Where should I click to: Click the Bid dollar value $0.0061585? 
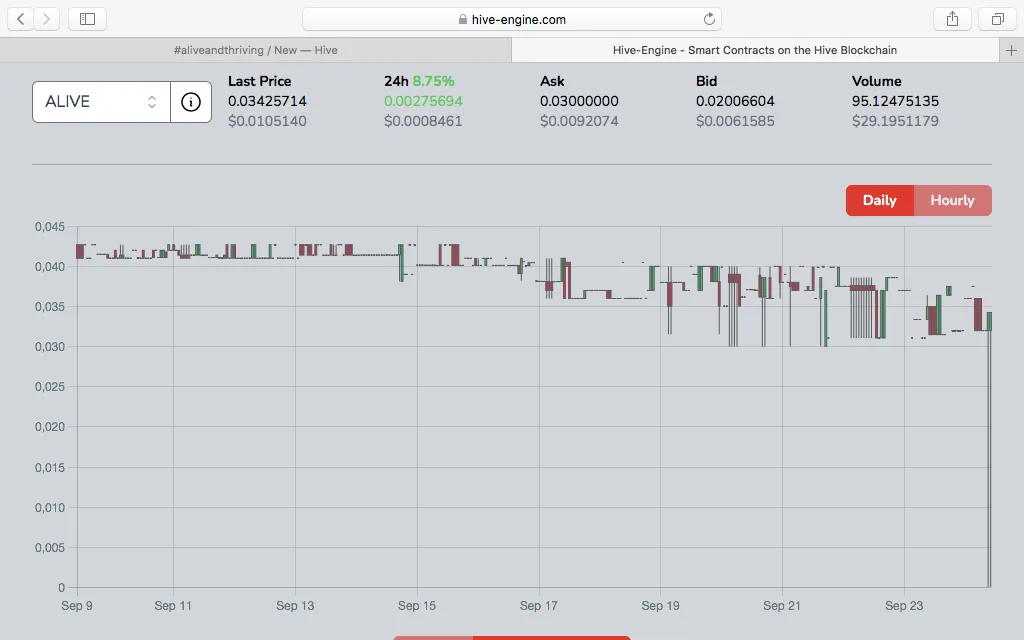pos(735,121)
